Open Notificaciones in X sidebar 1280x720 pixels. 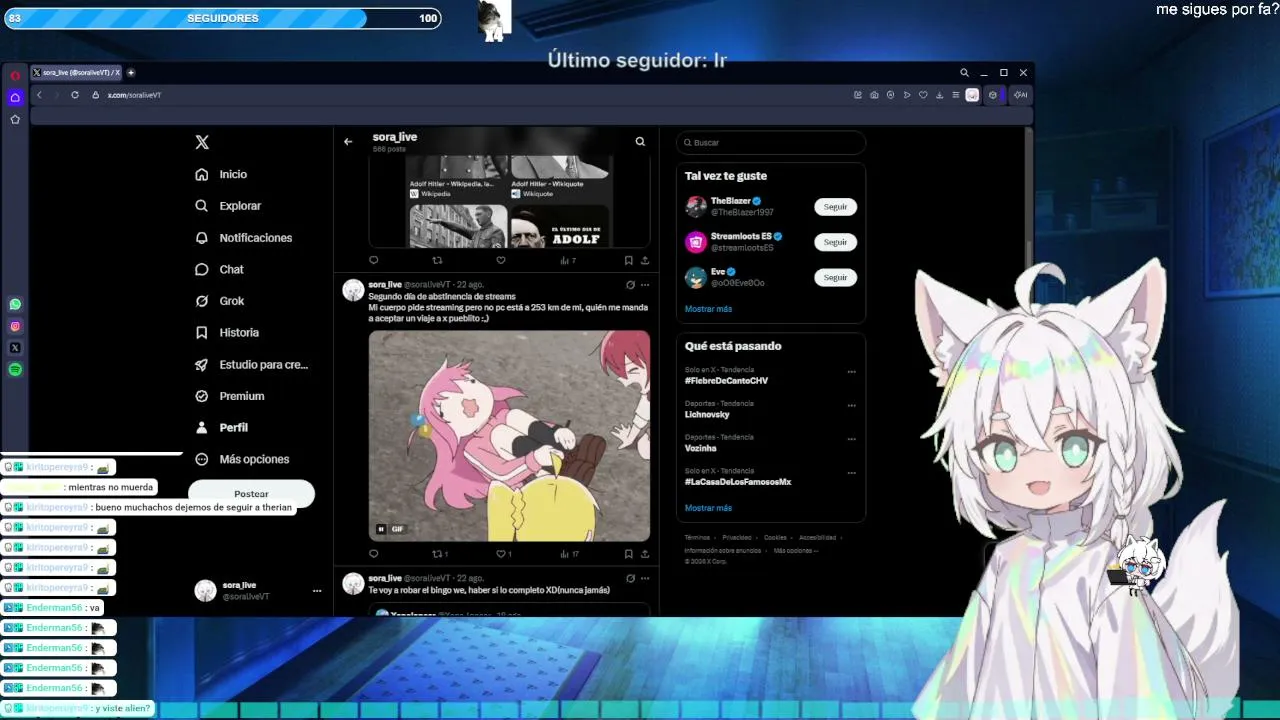point(243,238)
